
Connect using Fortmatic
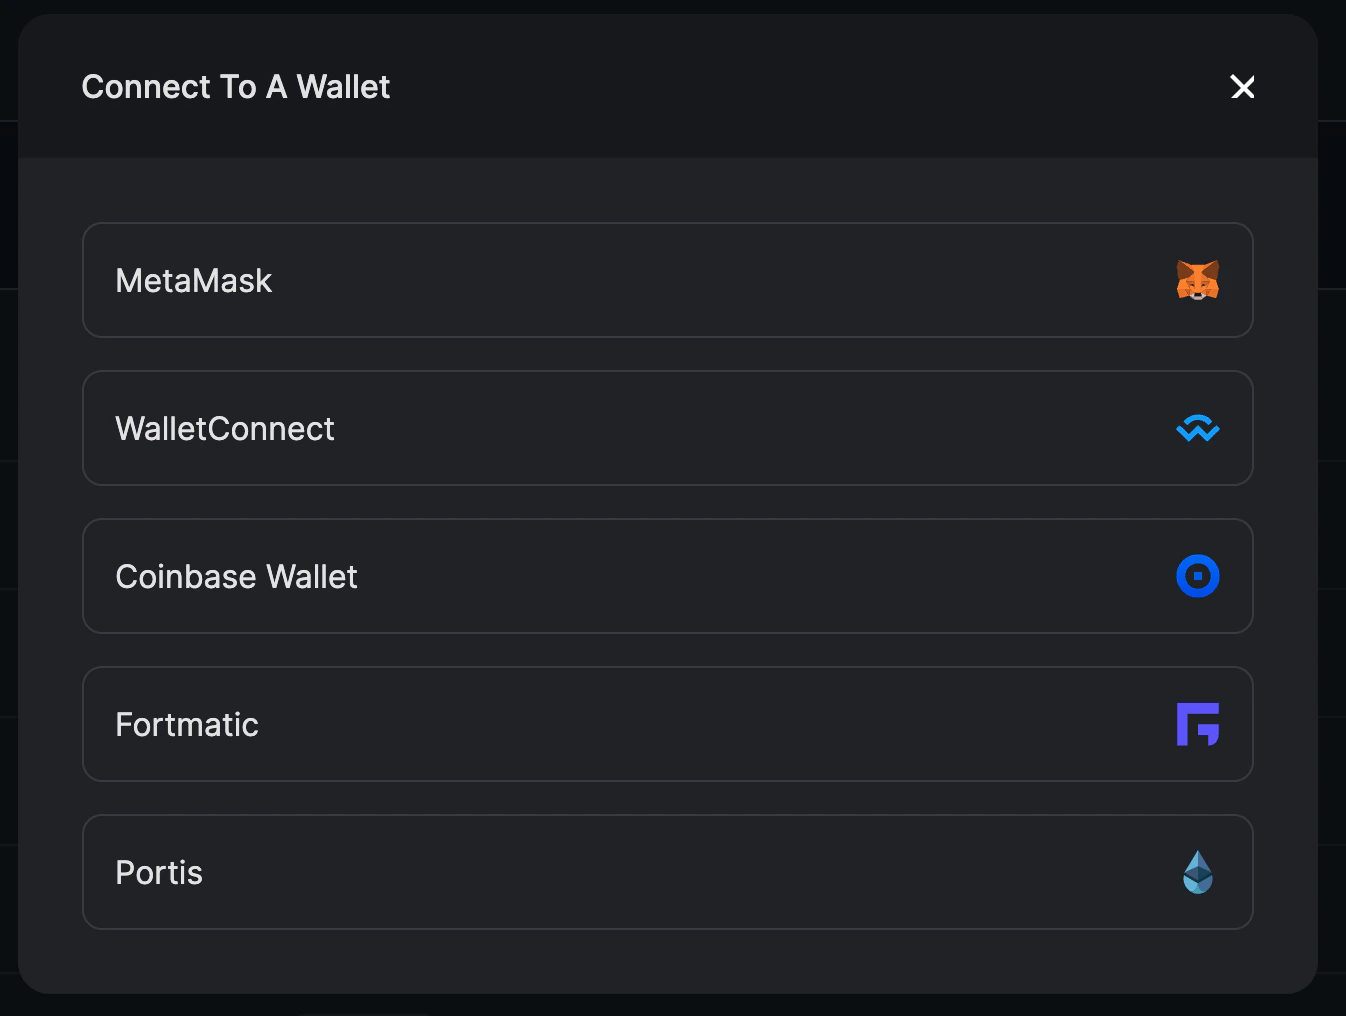[667, 724]
